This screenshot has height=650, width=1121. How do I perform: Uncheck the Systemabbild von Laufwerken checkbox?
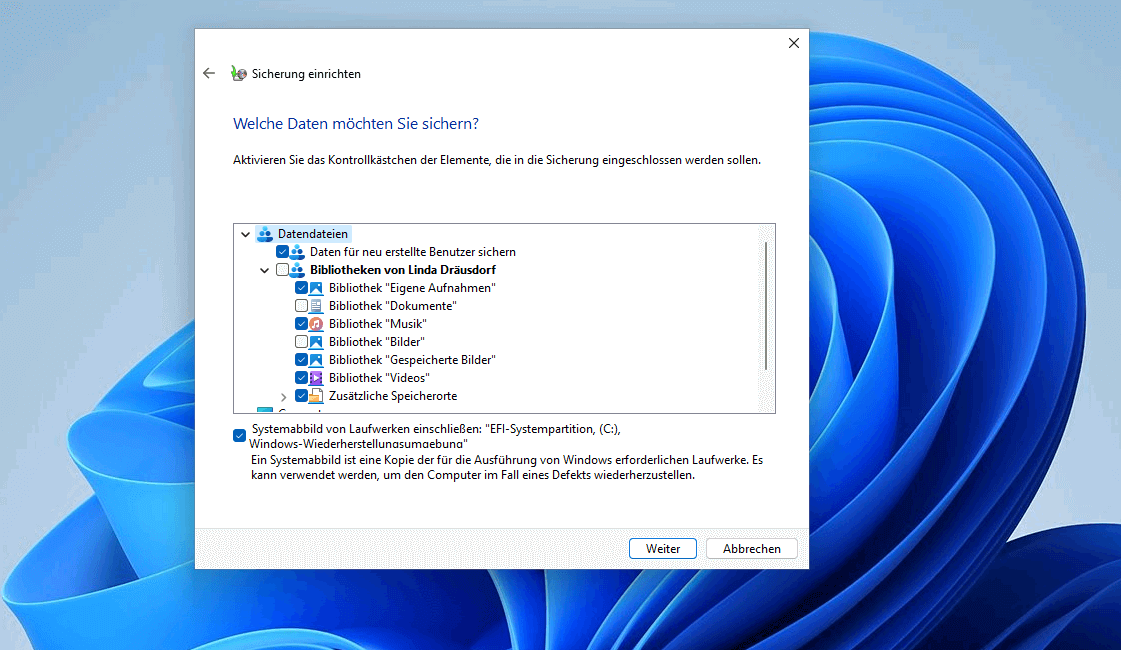pyautogui.click(x=239, y=435)
